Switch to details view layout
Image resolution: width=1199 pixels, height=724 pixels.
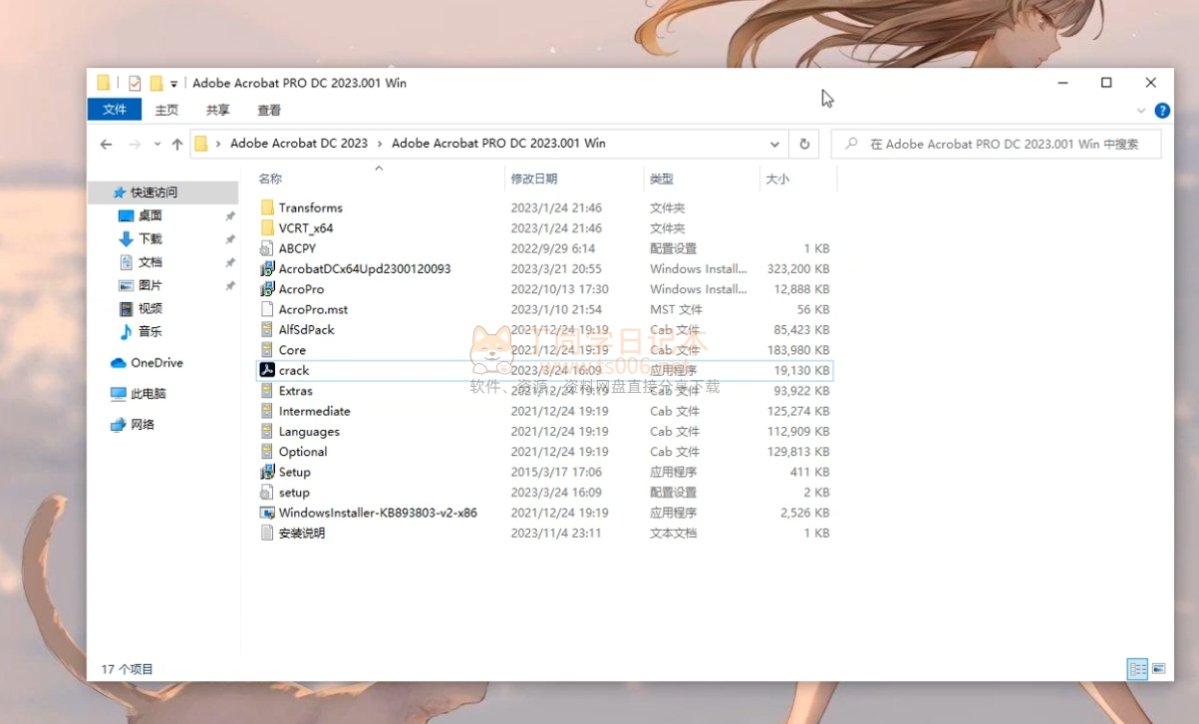pyautogui.click(x=1137, y=668)
